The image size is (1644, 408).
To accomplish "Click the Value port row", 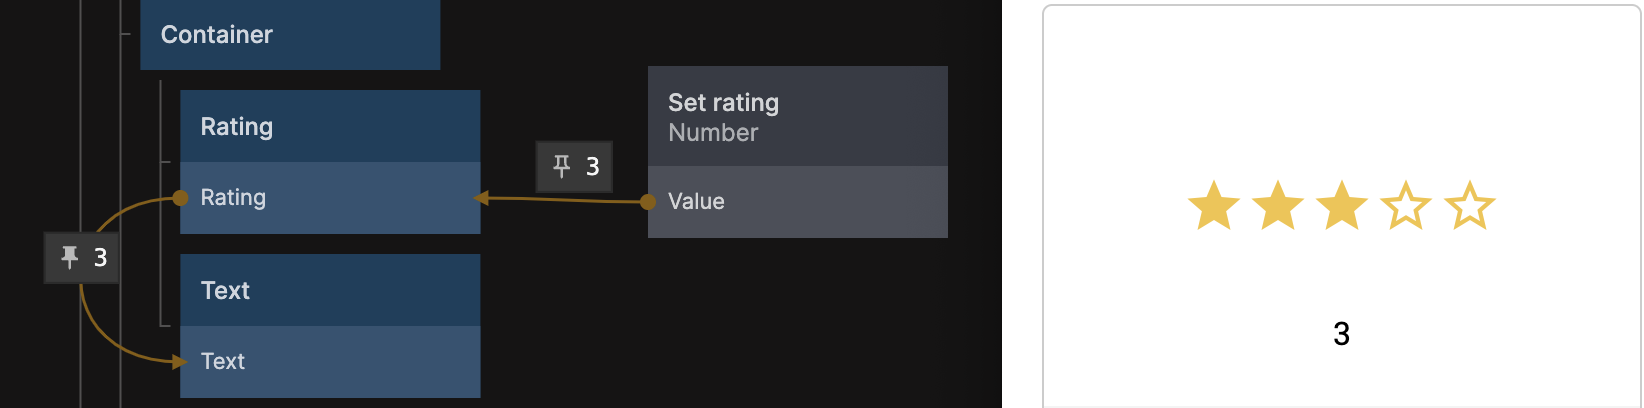I will click(800, 202).
